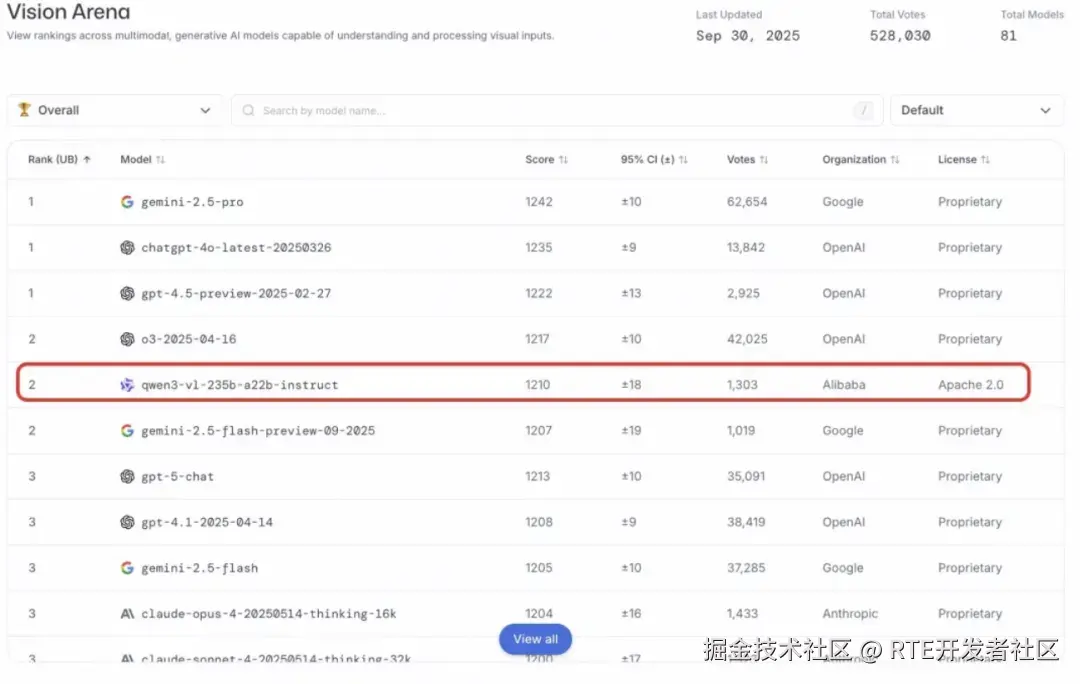Click the 62,654 votes cell
The width and height of the screenshot is (1080, 684).
(747, 202)
